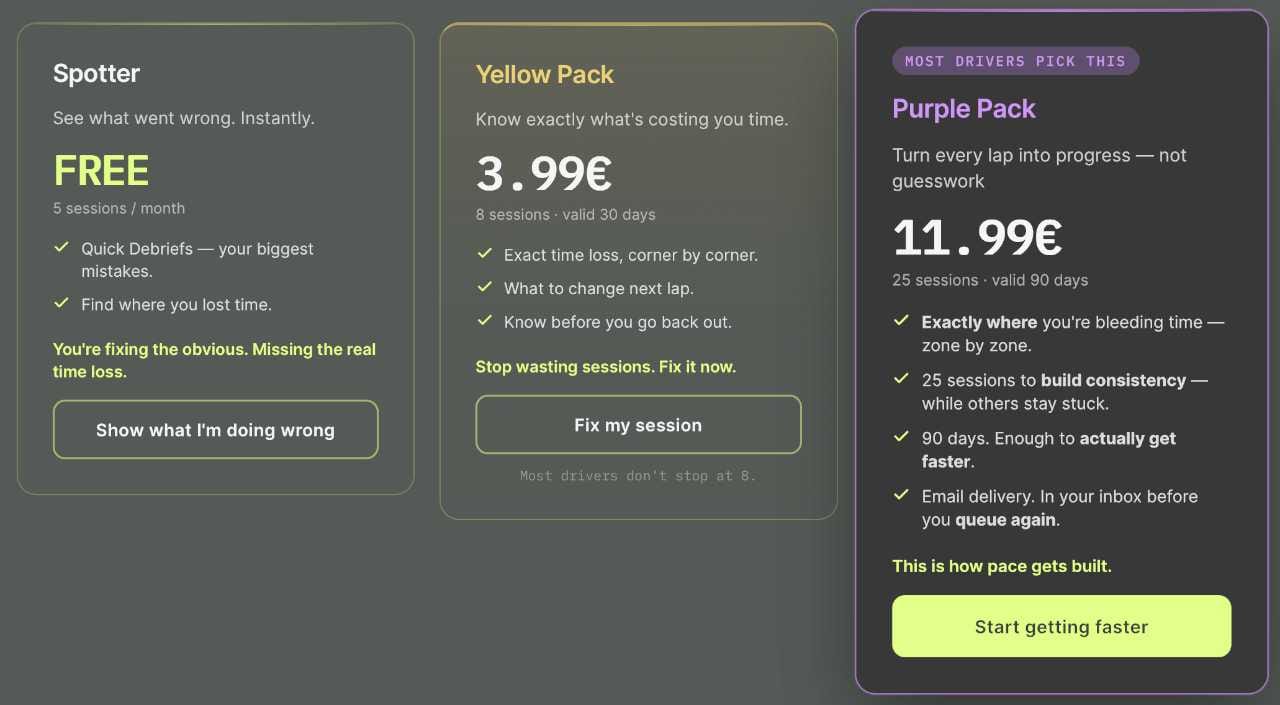Click checkmark next to "25 sessions to build consistency"

901,378
